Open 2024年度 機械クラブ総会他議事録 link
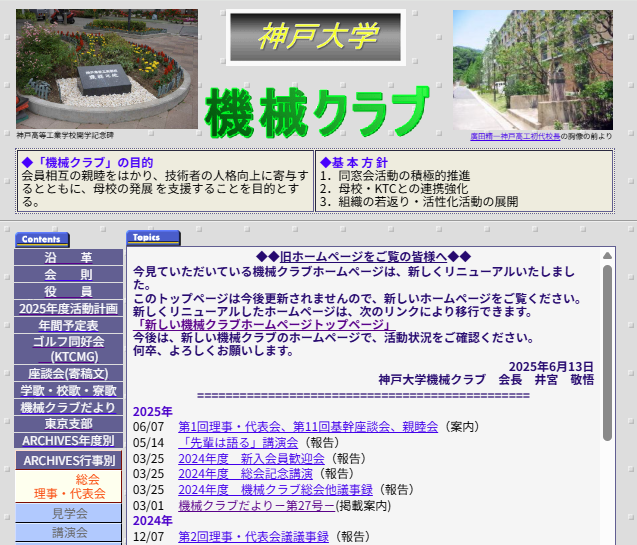637x545 pixels. coord(275,489)
